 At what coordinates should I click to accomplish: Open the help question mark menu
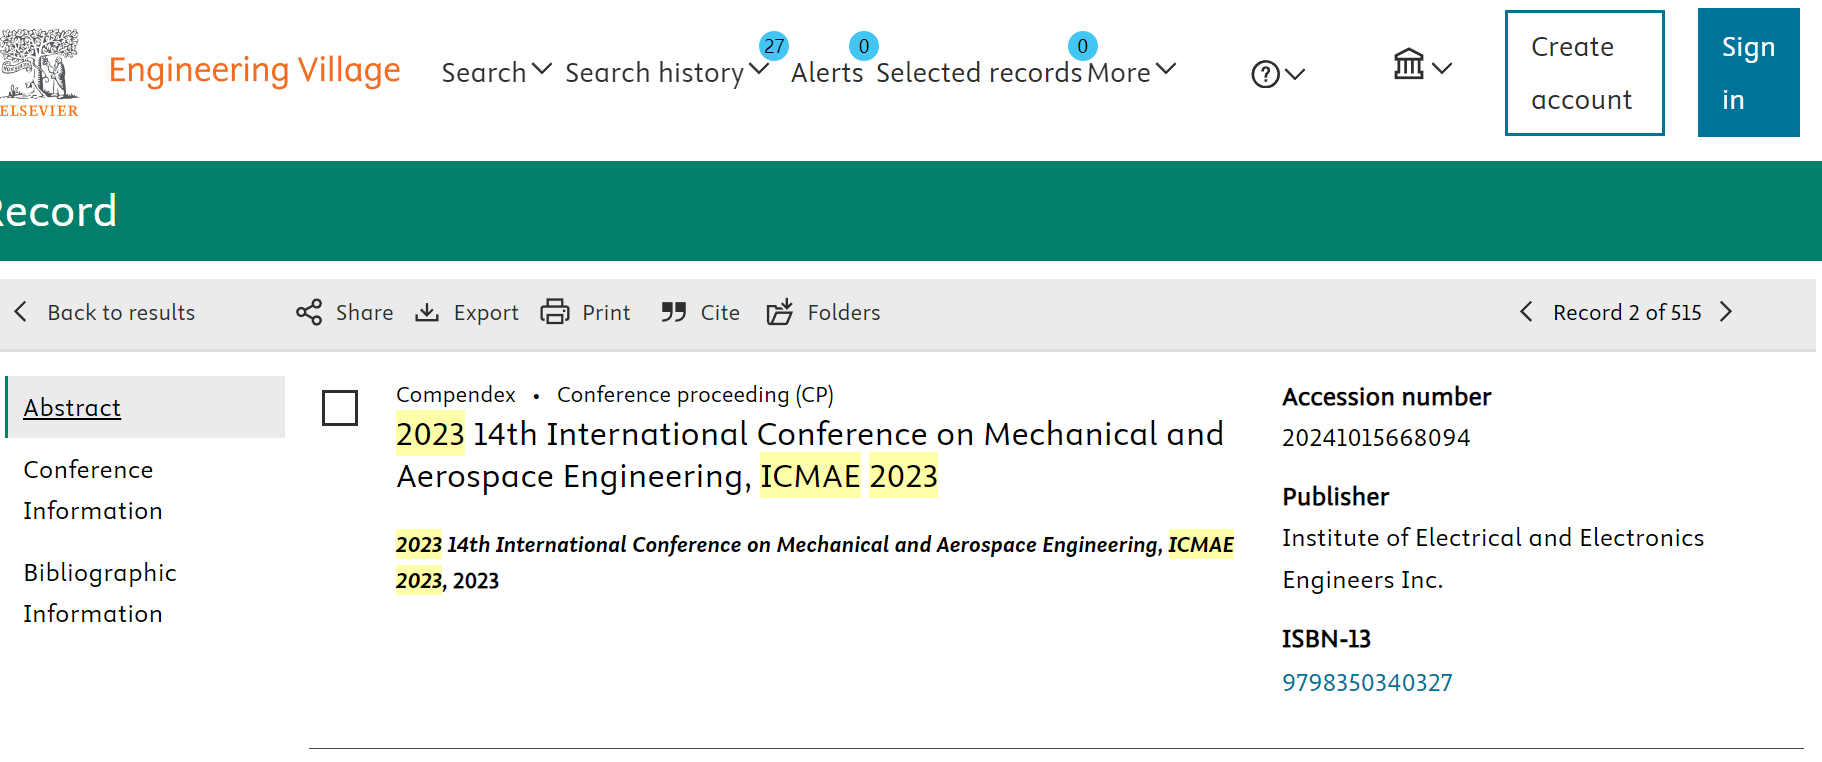[1277, 74]
